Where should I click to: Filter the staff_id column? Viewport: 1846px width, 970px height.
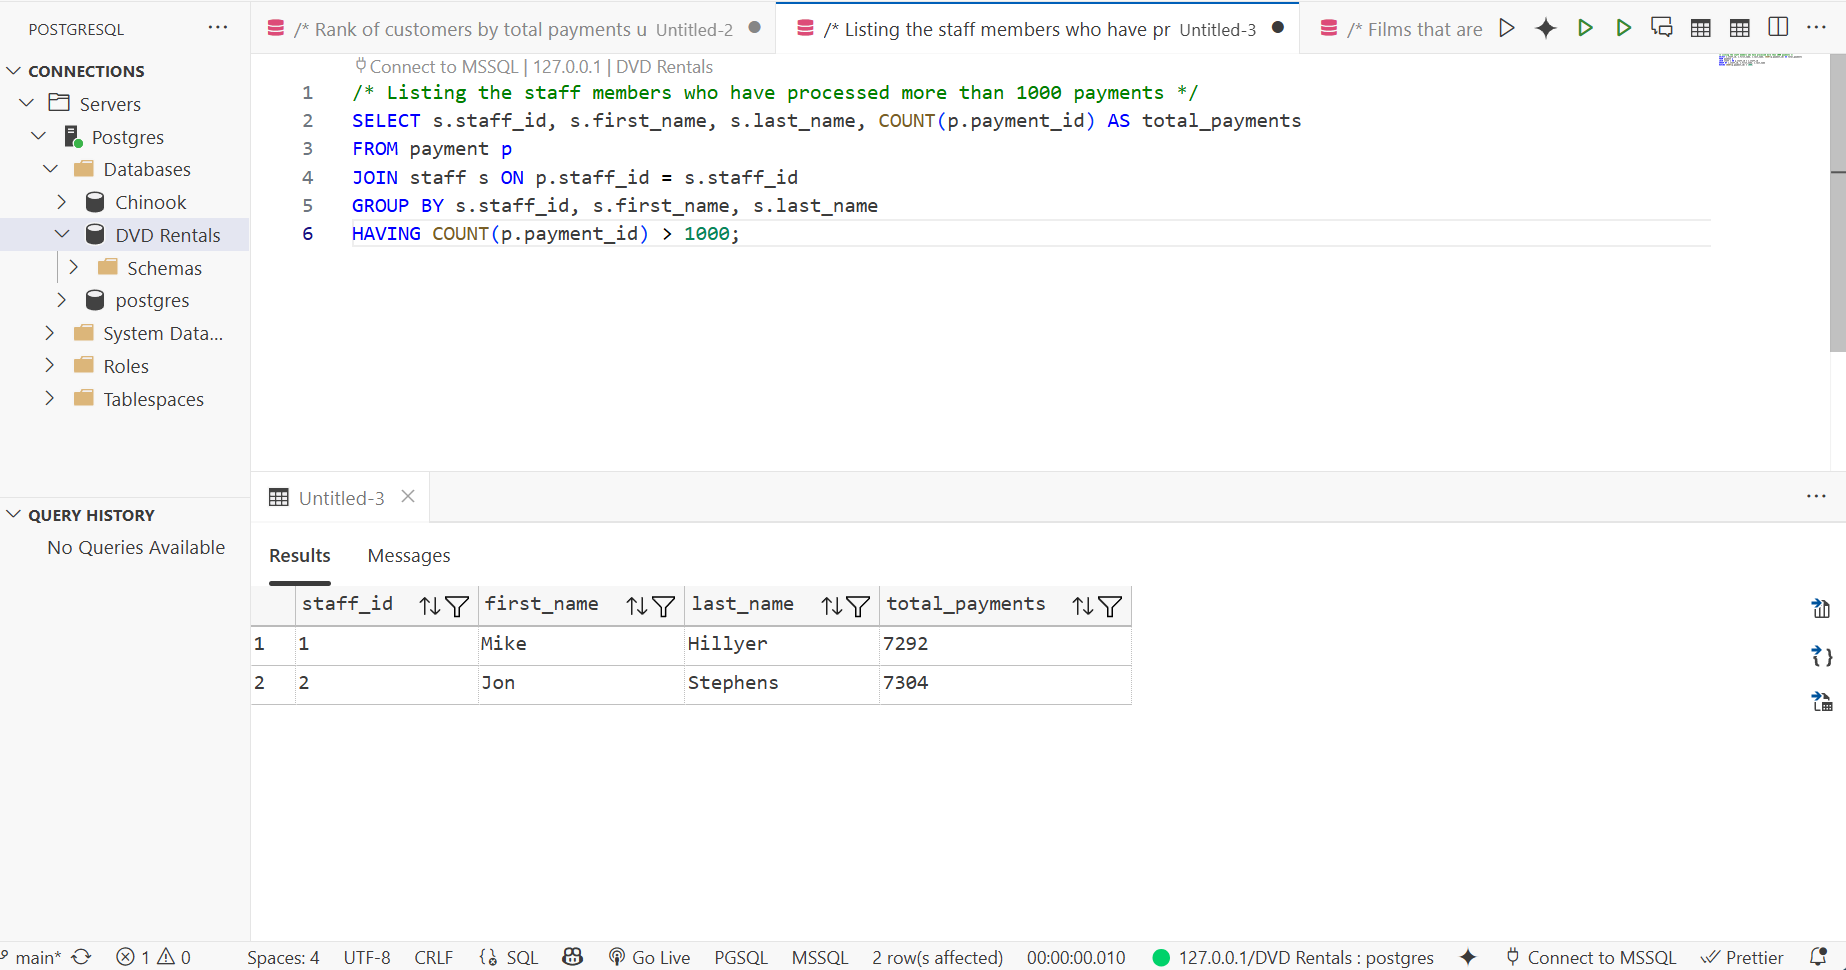click(457, 606)
